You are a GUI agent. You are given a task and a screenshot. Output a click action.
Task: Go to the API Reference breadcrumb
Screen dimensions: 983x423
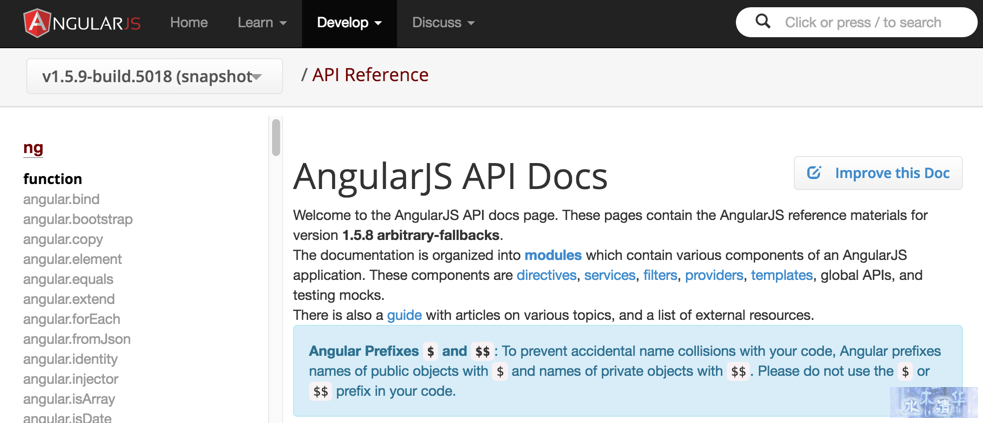coord(371,75)
